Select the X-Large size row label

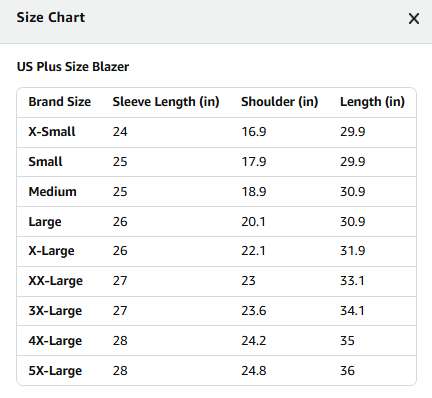51,251
